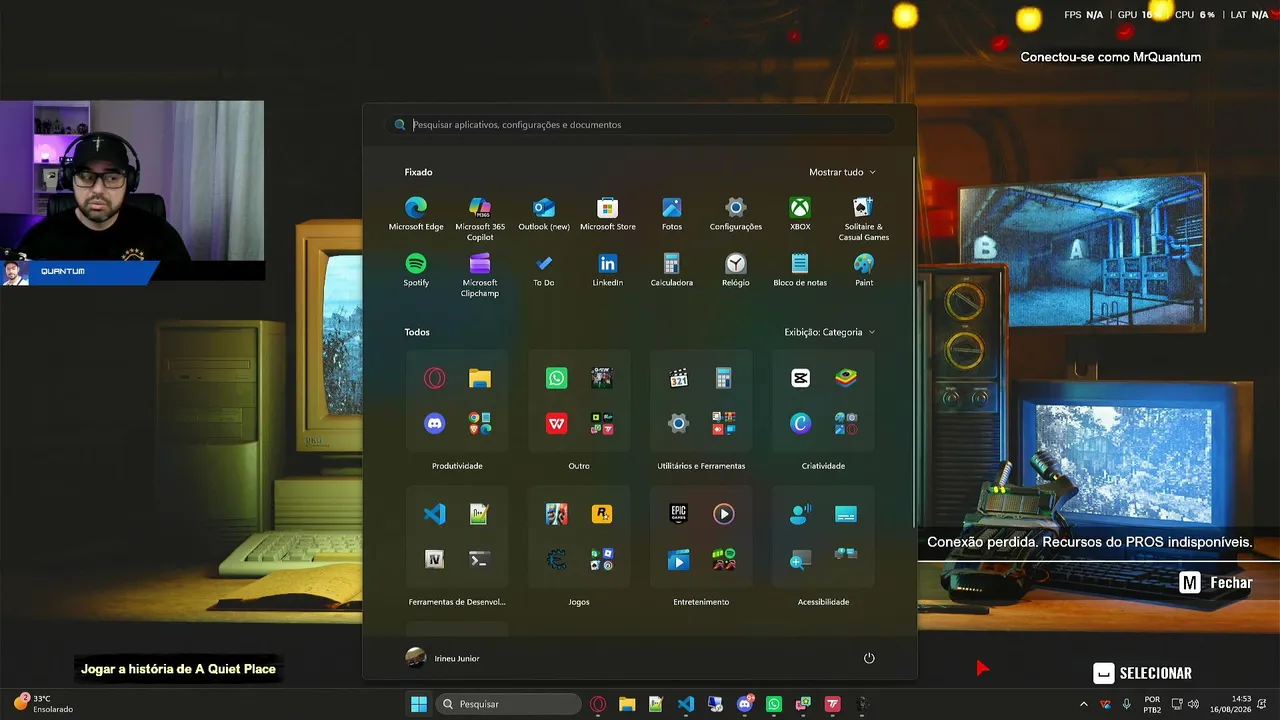Image resolution: width=1280 pixels, height=720 pixels.
Task: Launch CapCut in the Criatividade group
Action: (x=800, y=378)
